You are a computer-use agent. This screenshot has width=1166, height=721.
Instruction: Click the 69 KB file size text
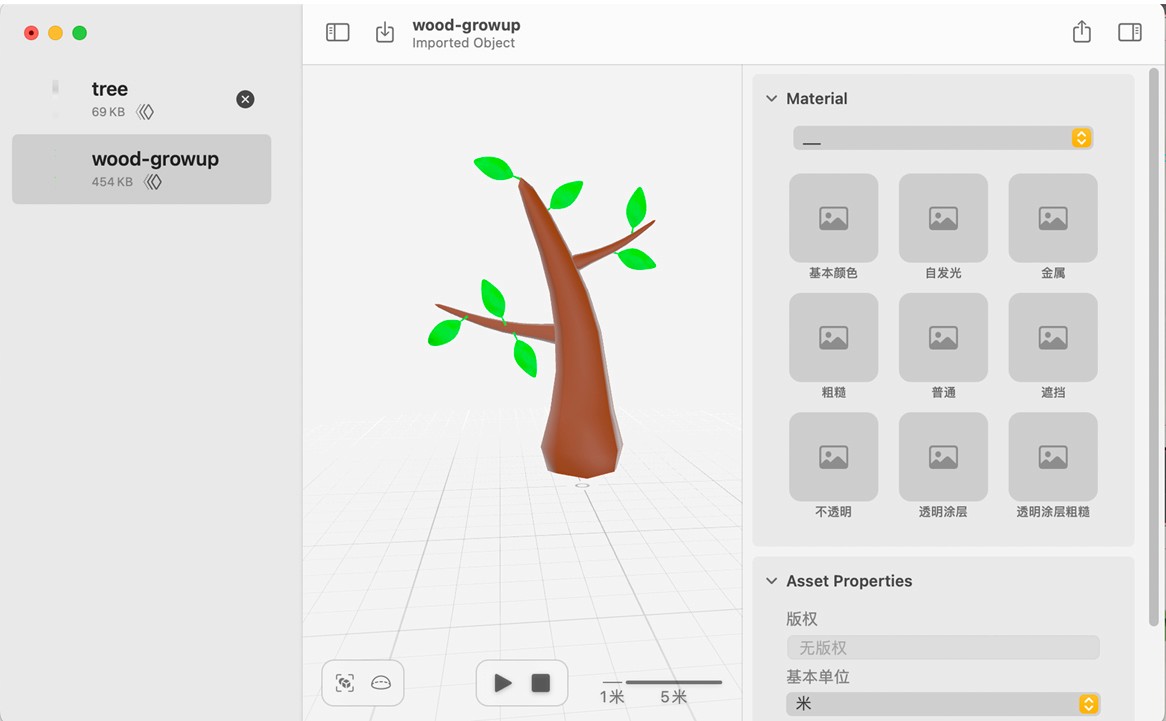tap(109, 112)
